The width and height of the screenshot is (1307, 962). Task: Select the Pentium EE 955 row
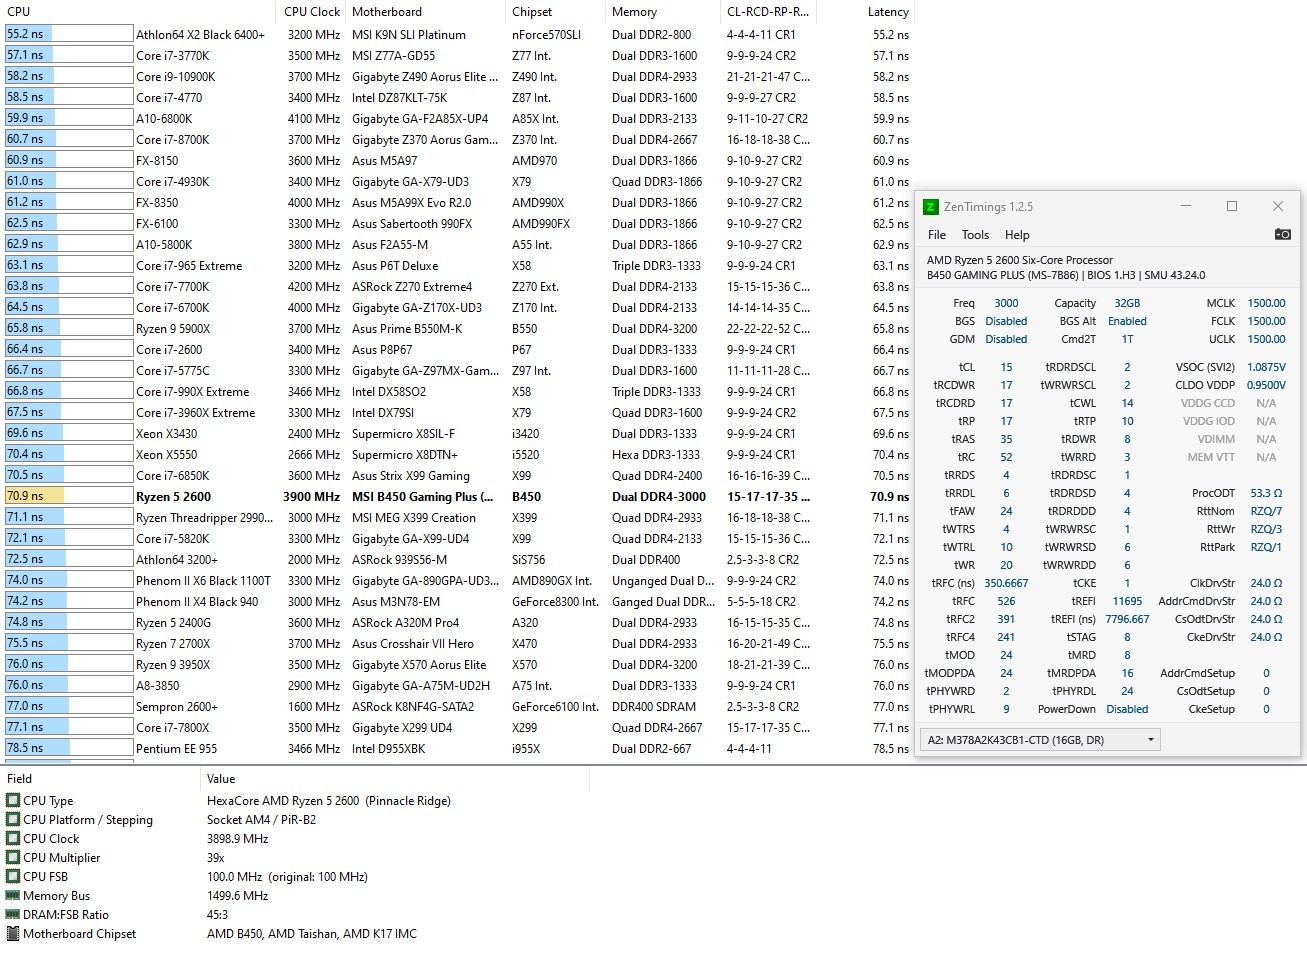point(457,748)
